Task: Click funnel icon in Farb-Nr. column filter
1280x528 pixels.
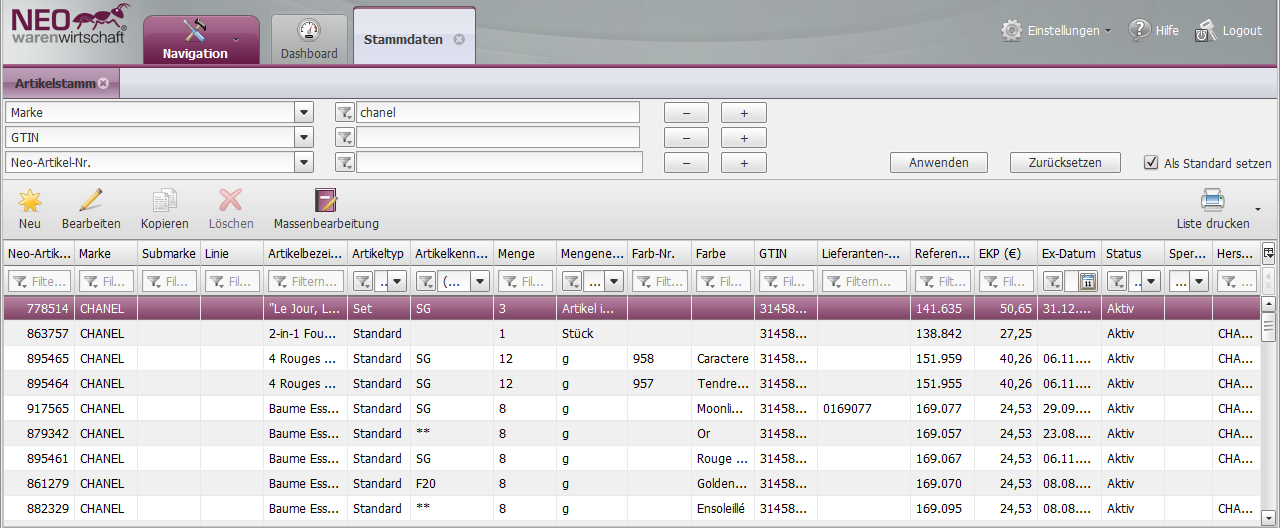Action: tap(645, 282)
